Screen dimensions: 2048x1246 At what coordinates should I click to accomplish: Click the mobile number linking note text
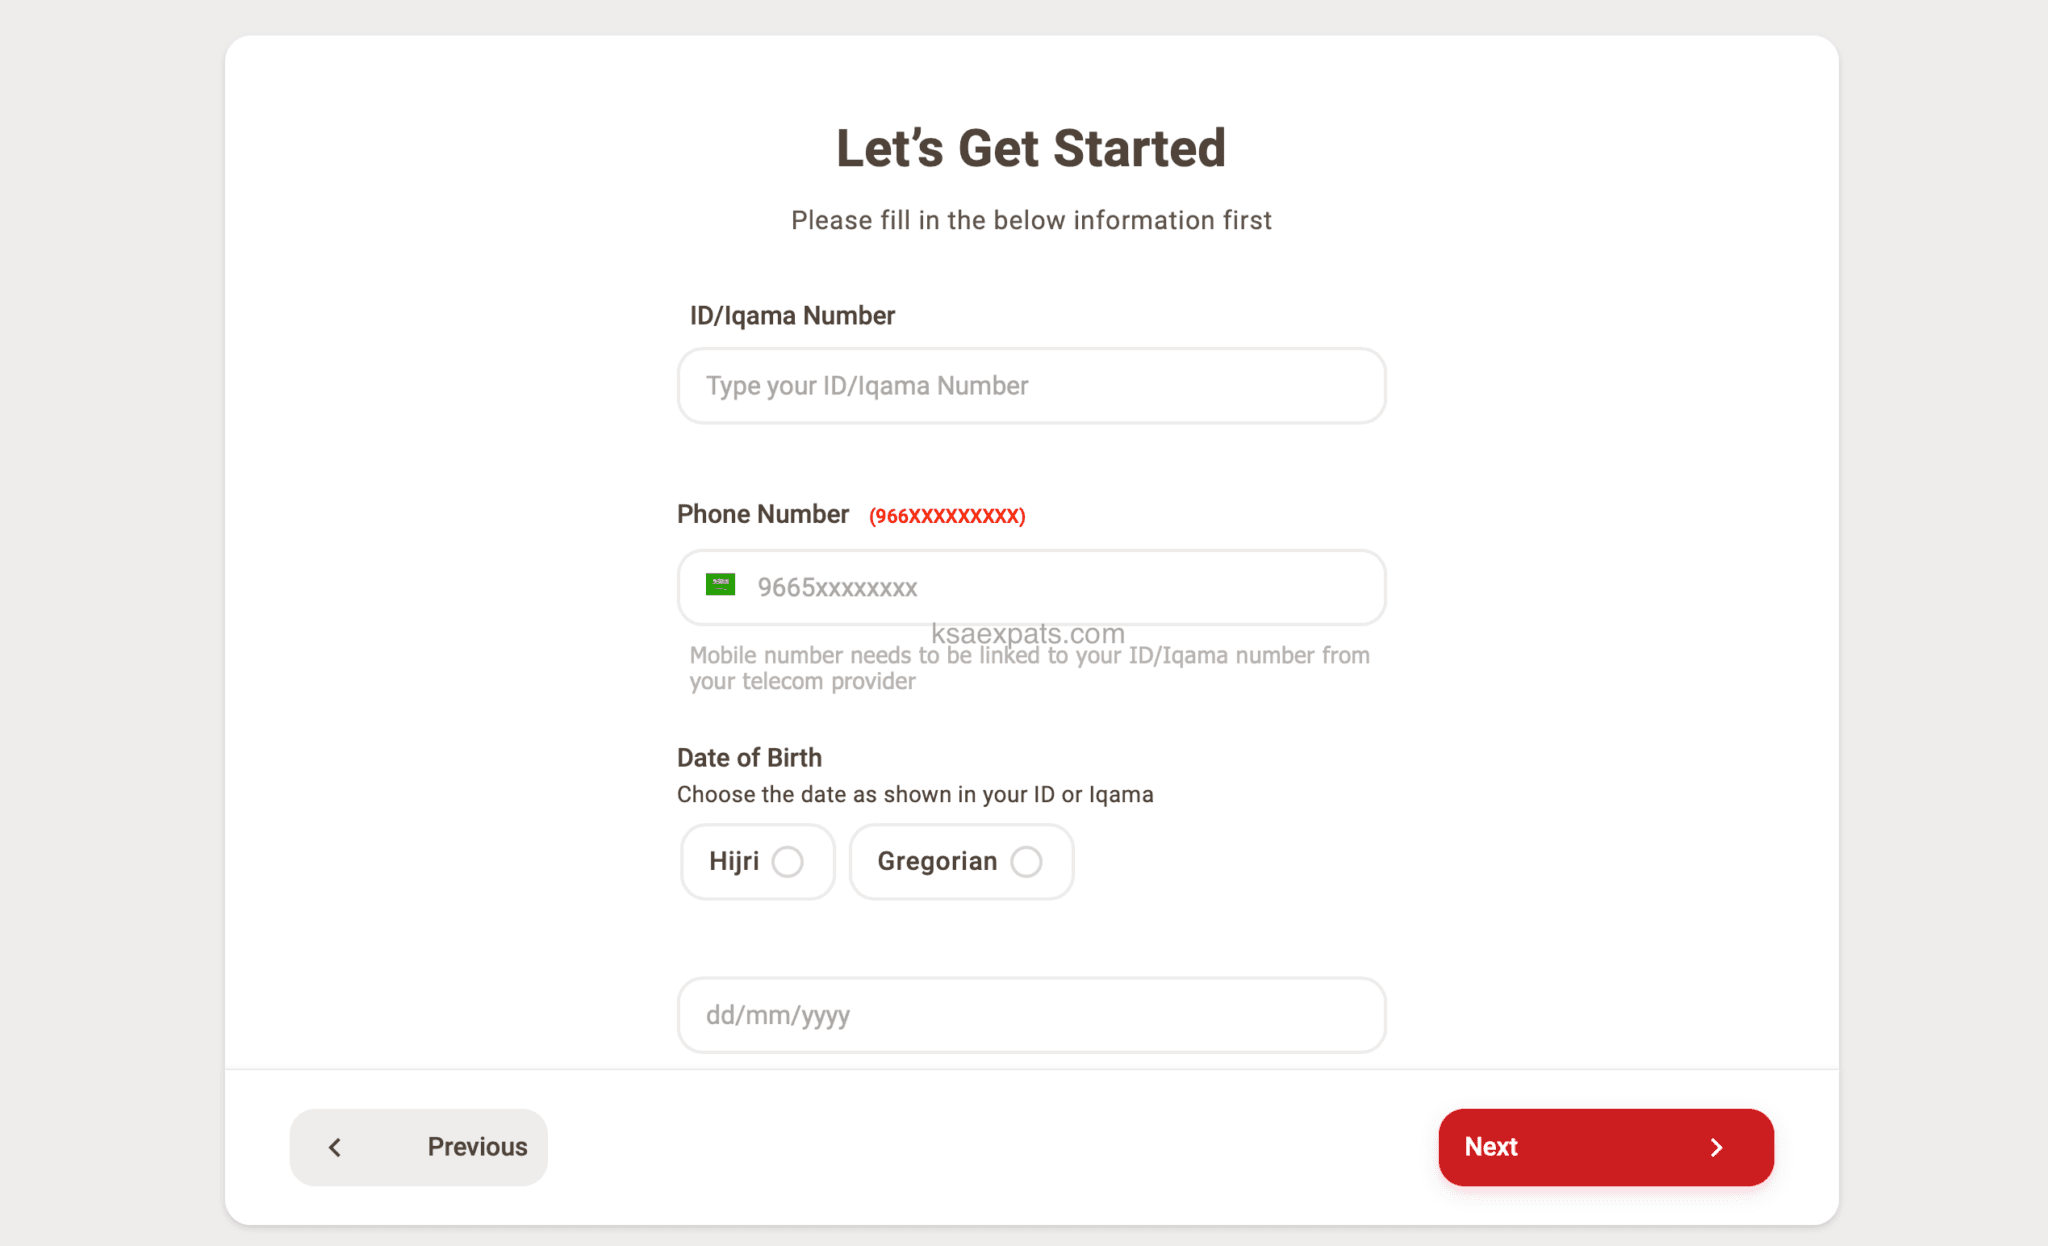tap(1028, 667)
